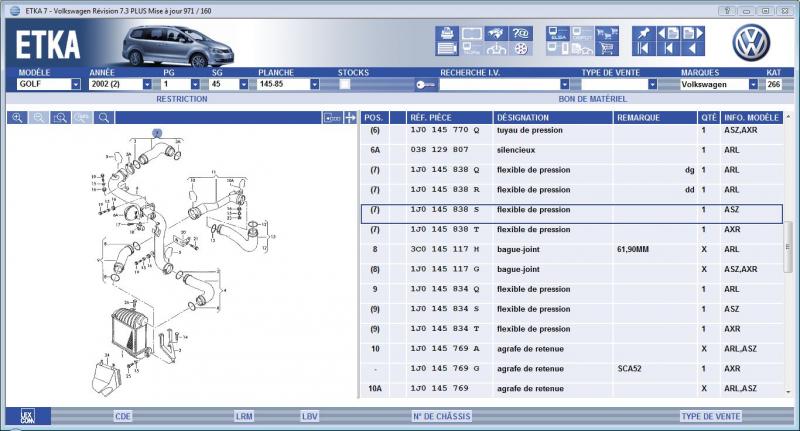Click in the Recherche I.V. input field
The height and width of the screenshot is (431, 800).
coord(499,84)
